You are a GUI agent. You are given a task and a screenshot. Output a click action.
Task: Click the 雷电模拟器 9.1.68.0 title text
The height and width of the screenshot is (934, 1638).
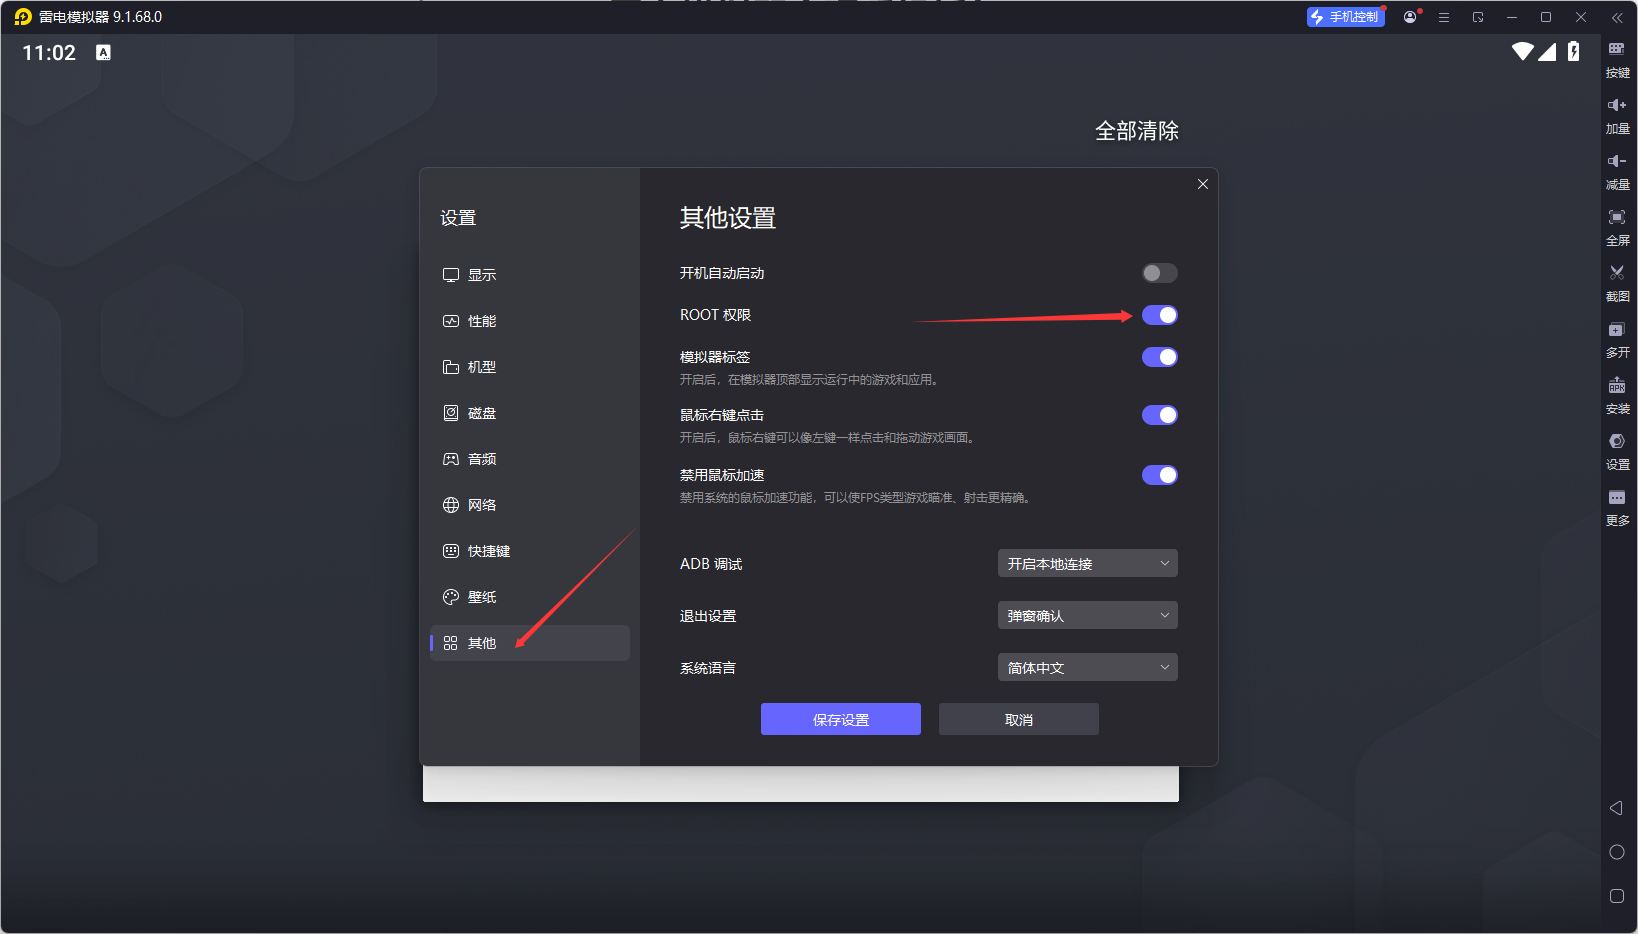pos(101,17)
